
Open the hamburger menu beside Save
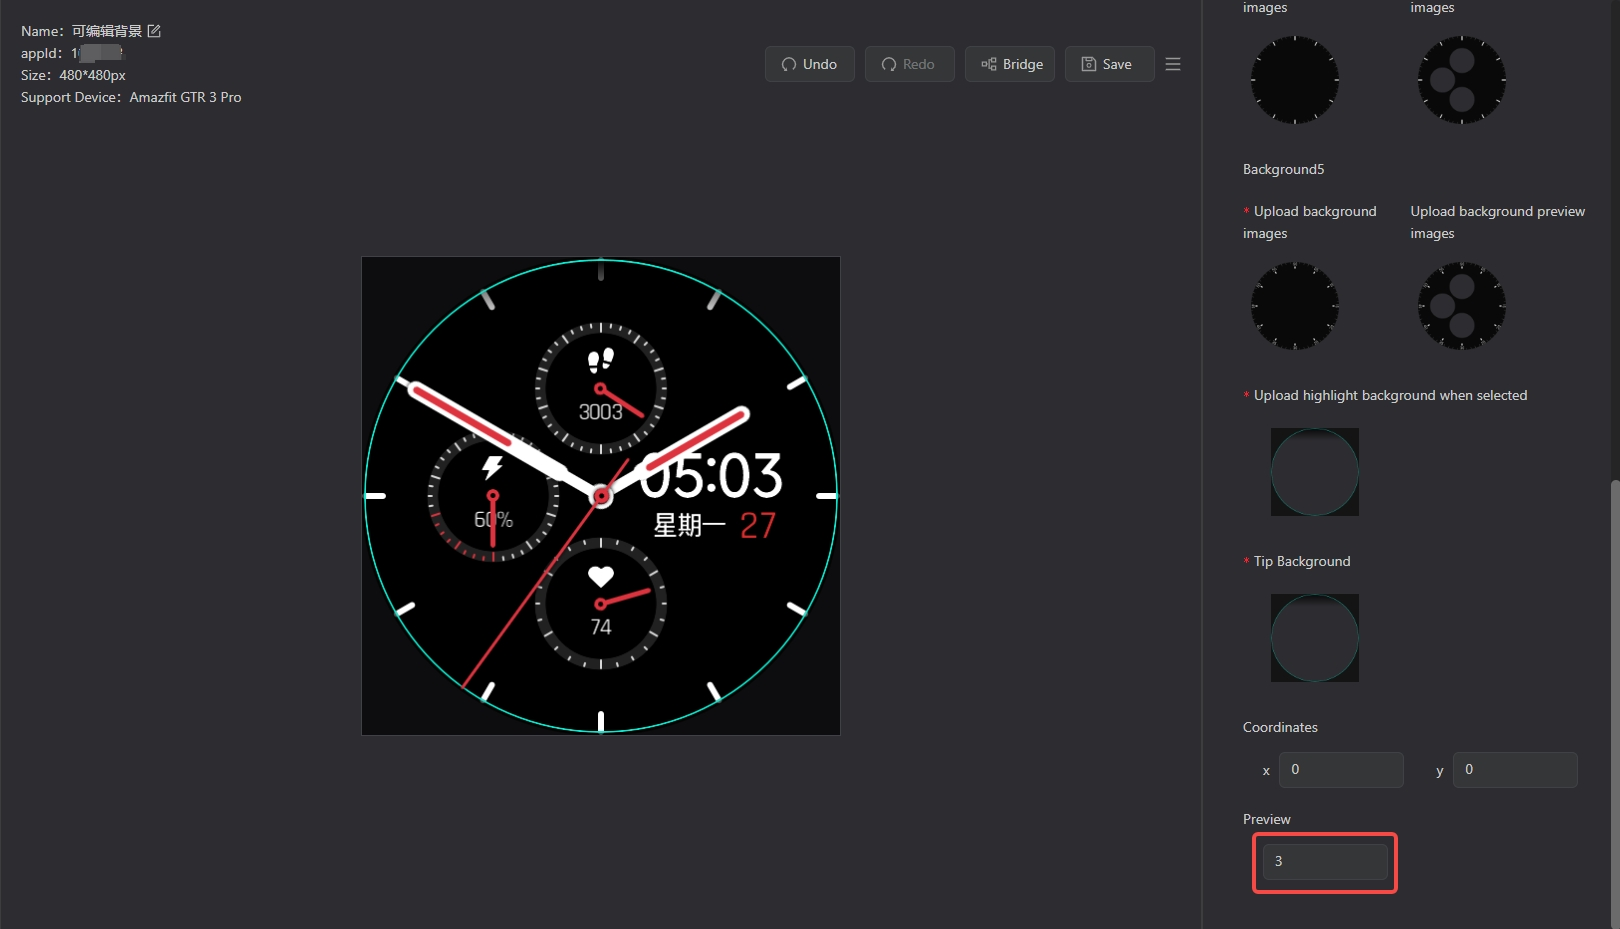coord(1173,64)
